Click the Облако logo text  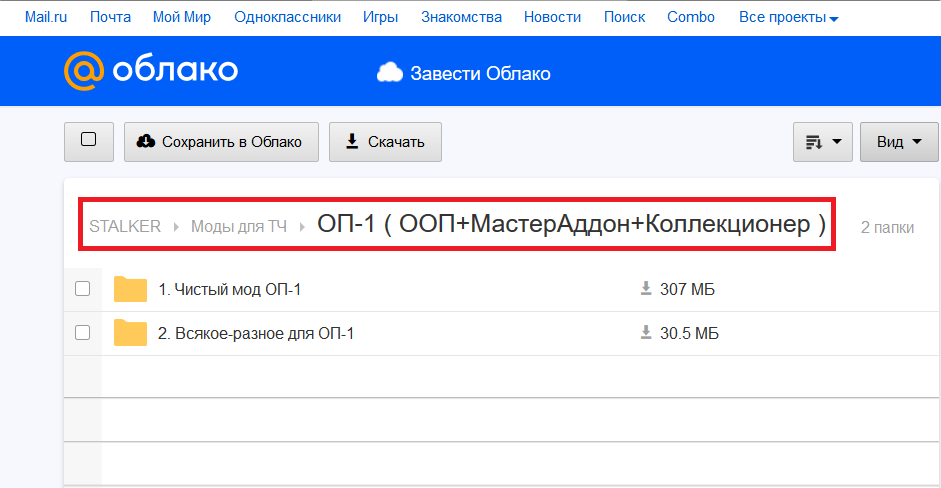coord(175,70)
